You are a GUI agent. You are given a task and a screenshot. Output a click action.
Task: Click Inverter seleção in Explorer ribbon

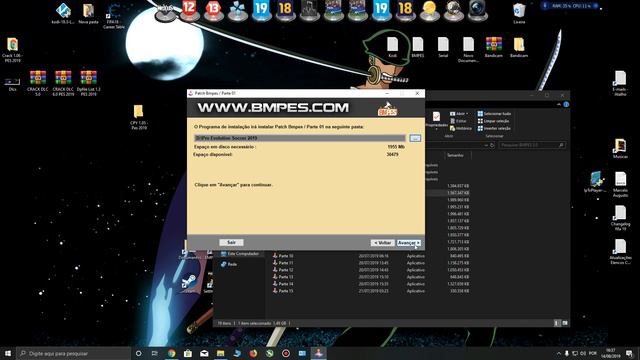point(494,128)
